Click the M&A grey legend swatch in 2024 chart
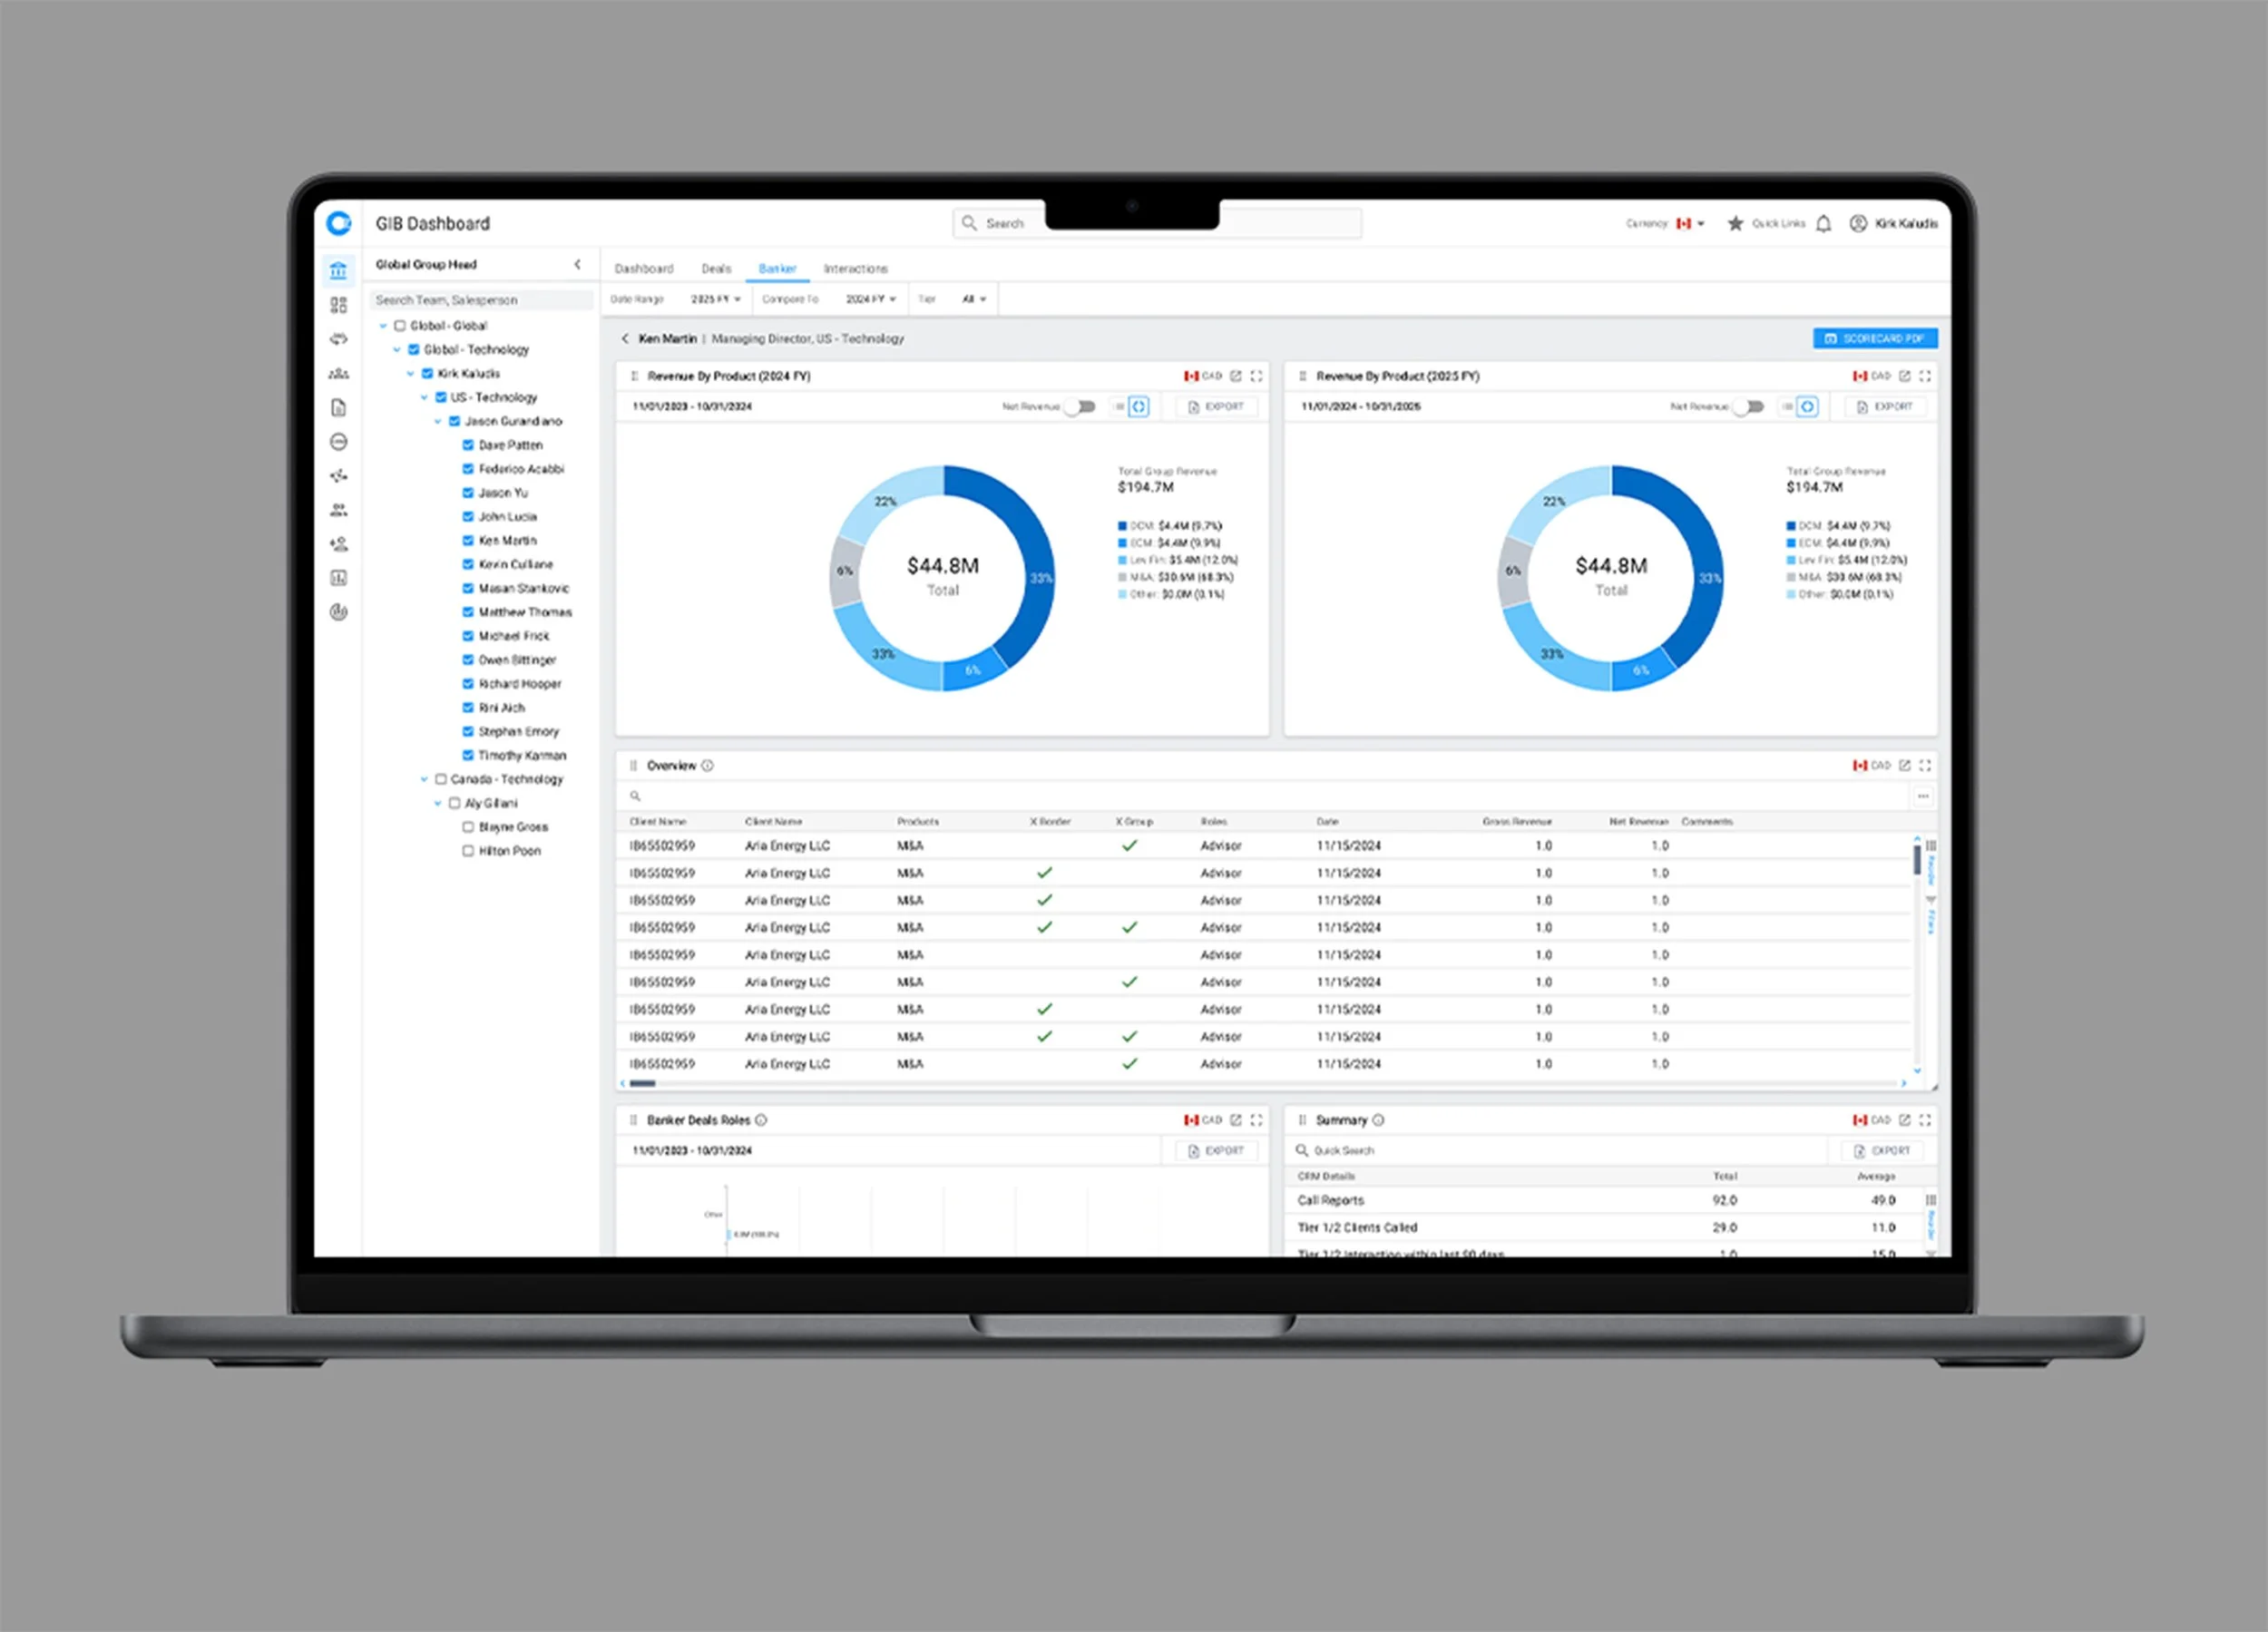Viewport: 2268px width, 1632px height. (1122, 577)
